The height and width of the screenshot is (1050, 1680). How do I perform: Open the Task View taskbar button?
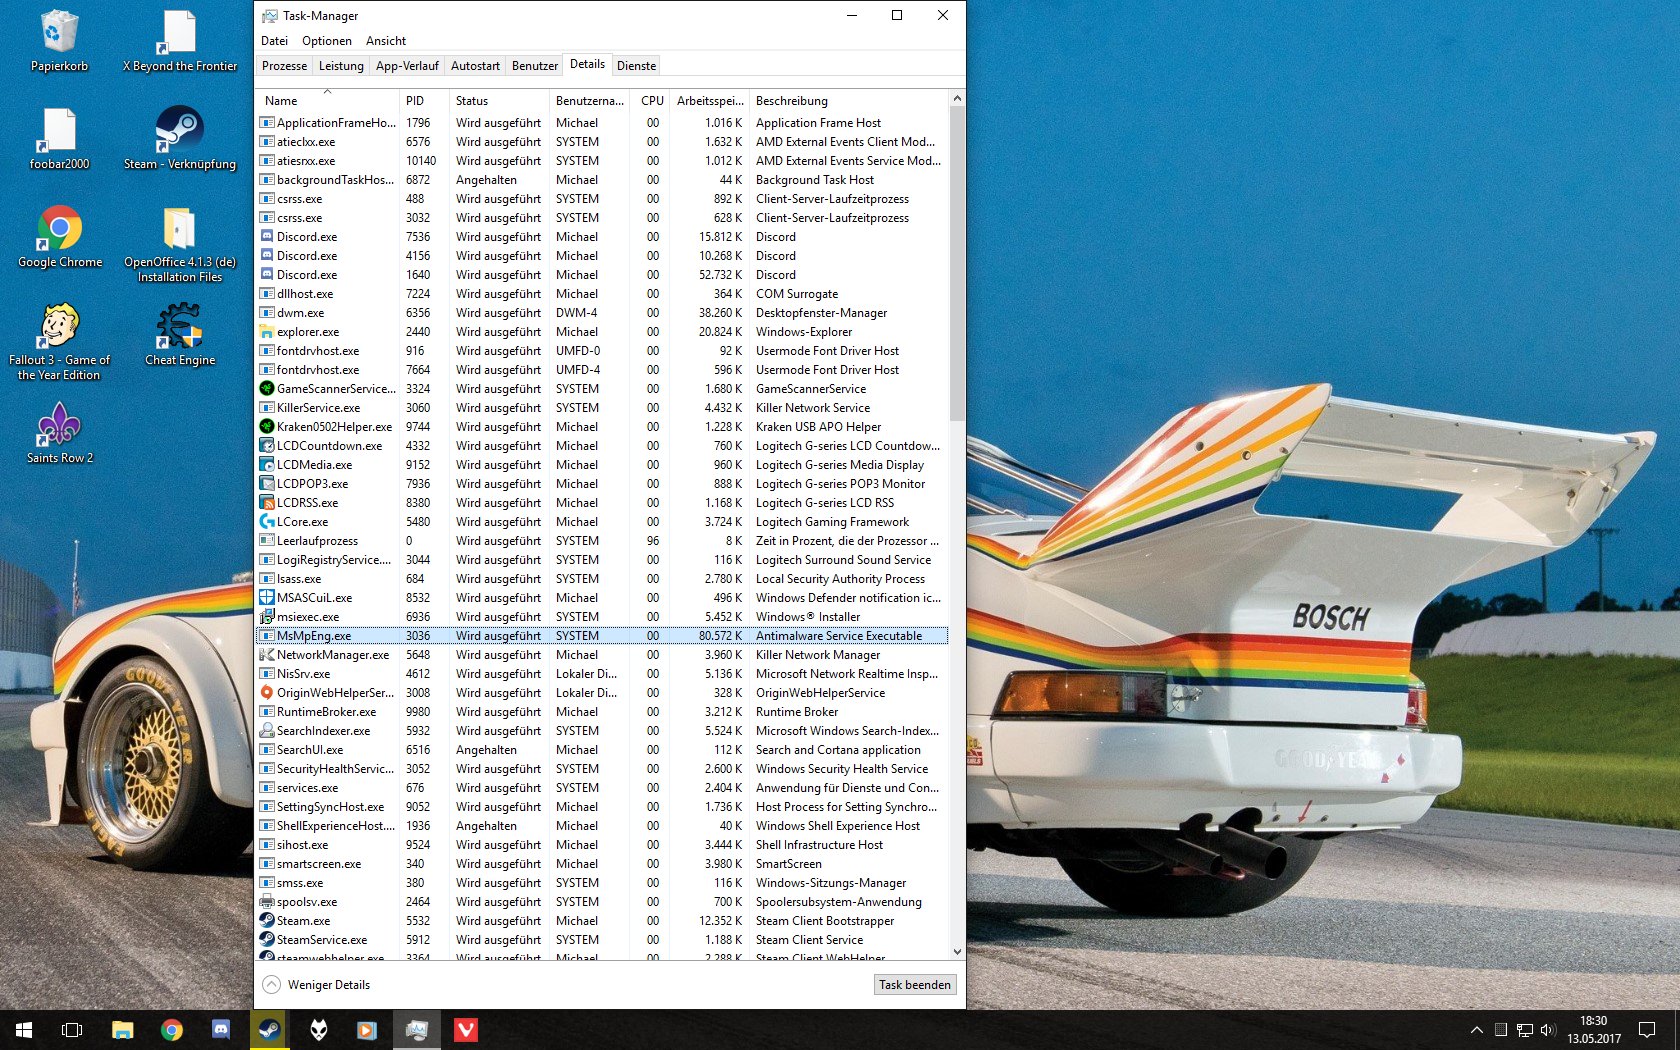tap(72, 1029)
